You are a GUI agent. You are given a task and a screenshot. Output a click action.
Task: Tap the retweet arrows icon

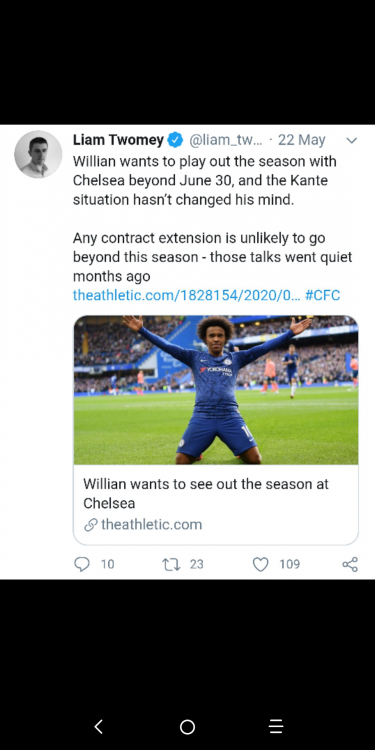tap(171, 564)
